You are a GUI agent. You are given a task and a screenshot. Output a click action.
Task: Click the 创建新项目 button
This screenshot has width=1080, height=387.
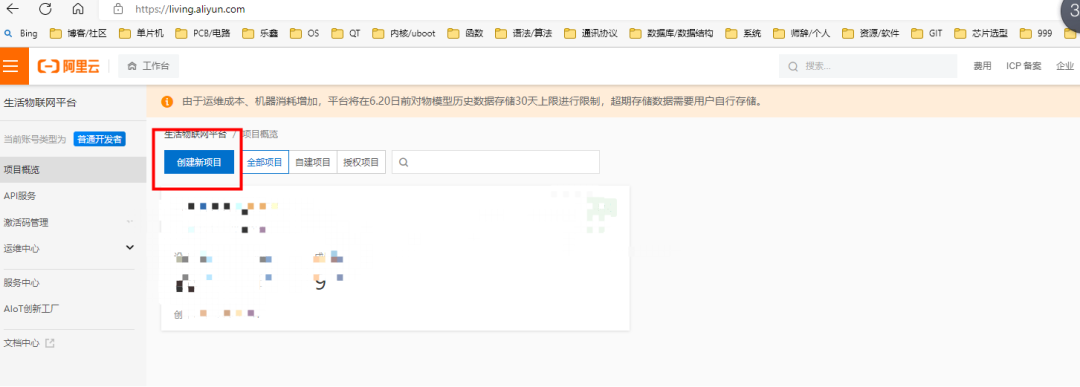(199, 162)
